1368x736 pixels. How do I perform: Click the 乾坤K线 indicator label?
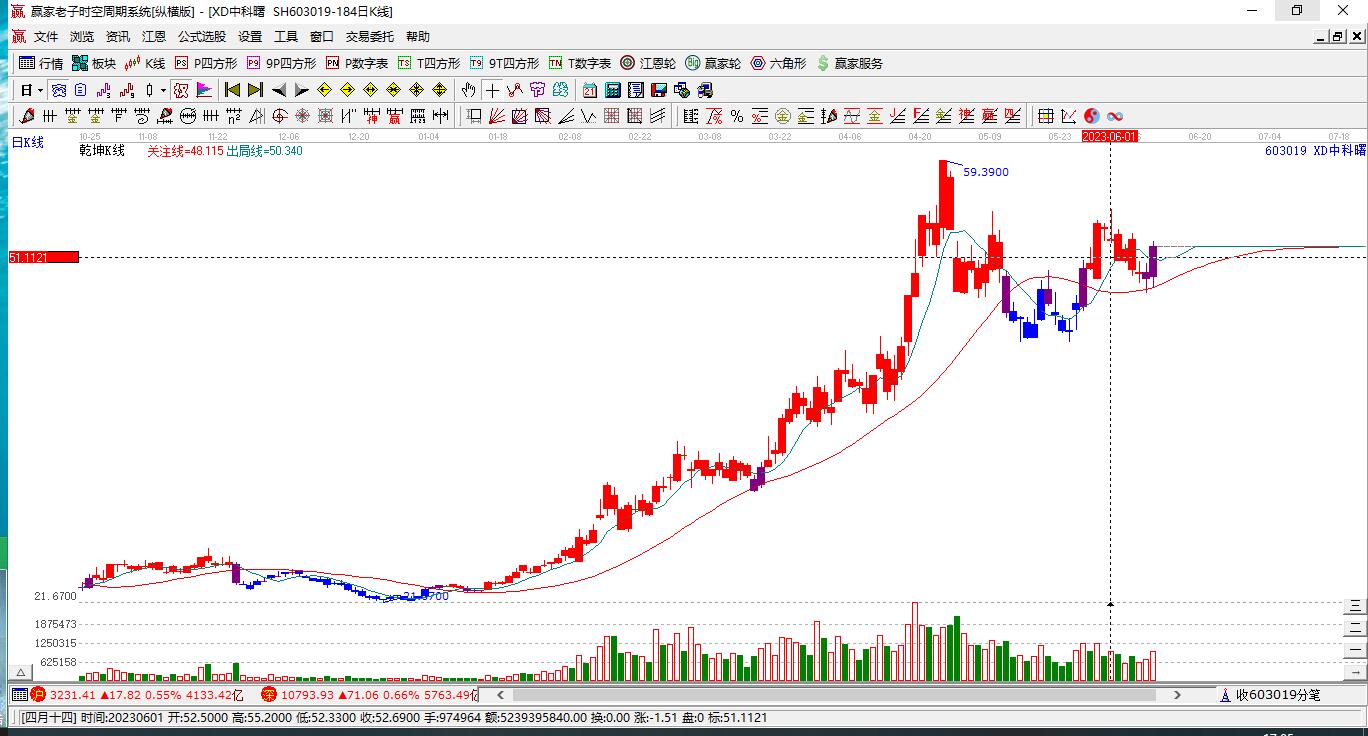pos(102,151)
